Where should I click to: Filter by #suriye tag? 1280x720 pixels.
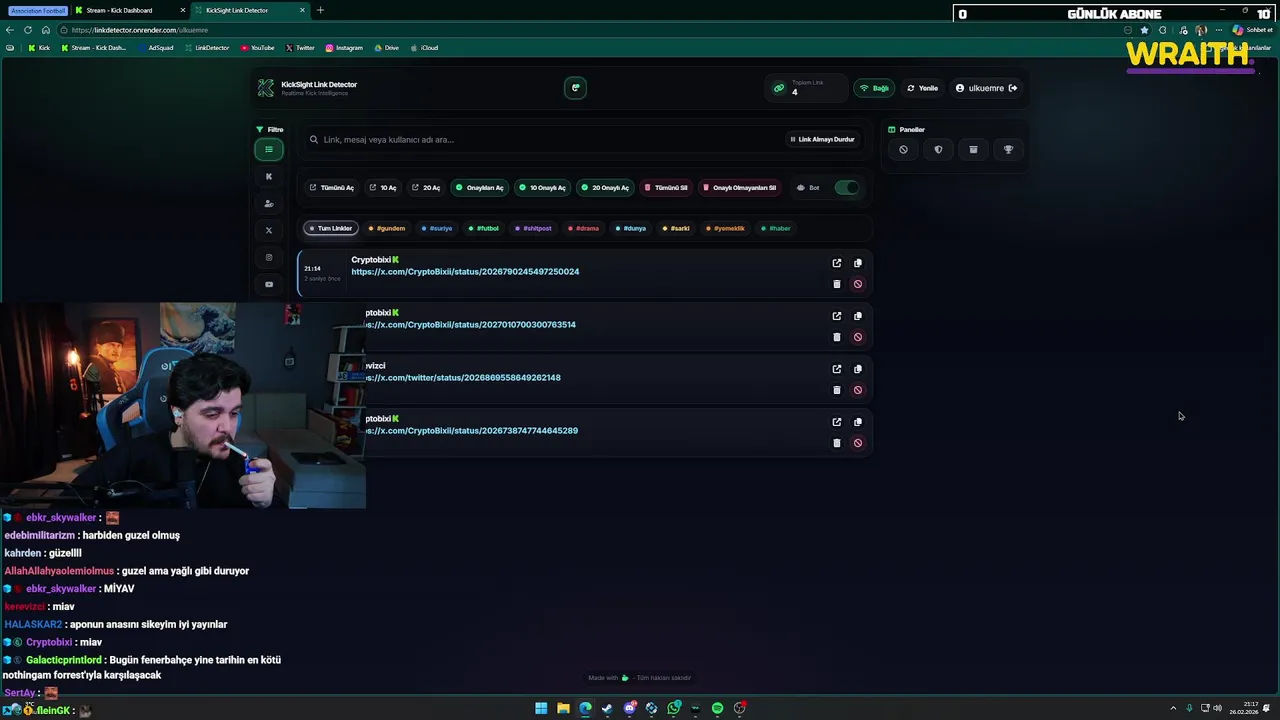coord(437,228)
